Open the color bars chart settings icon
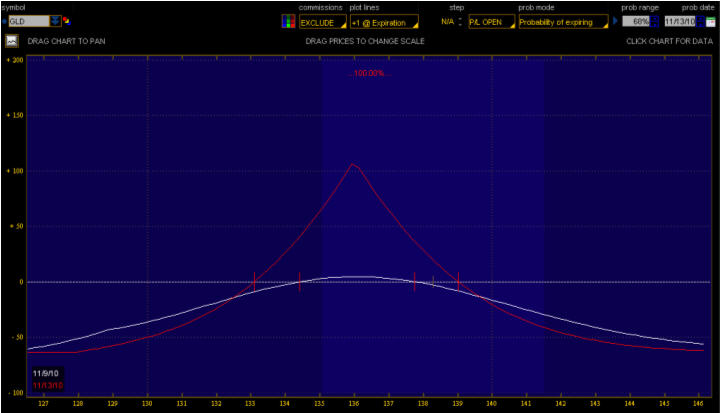Screen dimensions: 720x413 pyautogui.click(x=288, y=22)
